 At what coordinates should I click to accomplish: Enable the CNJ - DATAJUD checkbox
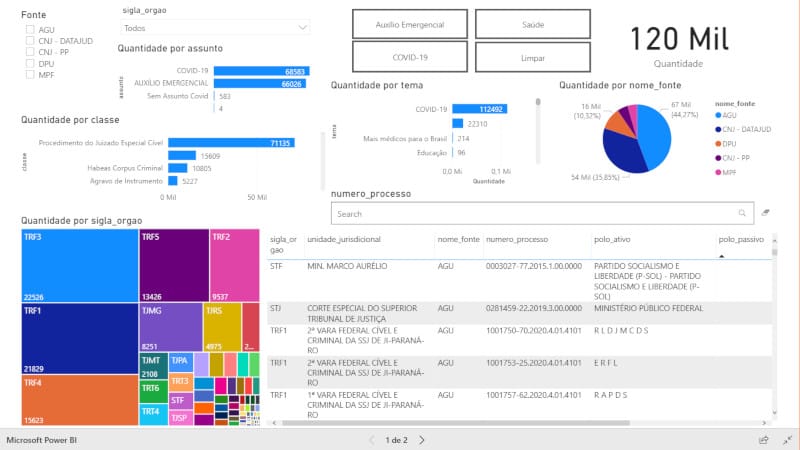click(x=31, y=41)
